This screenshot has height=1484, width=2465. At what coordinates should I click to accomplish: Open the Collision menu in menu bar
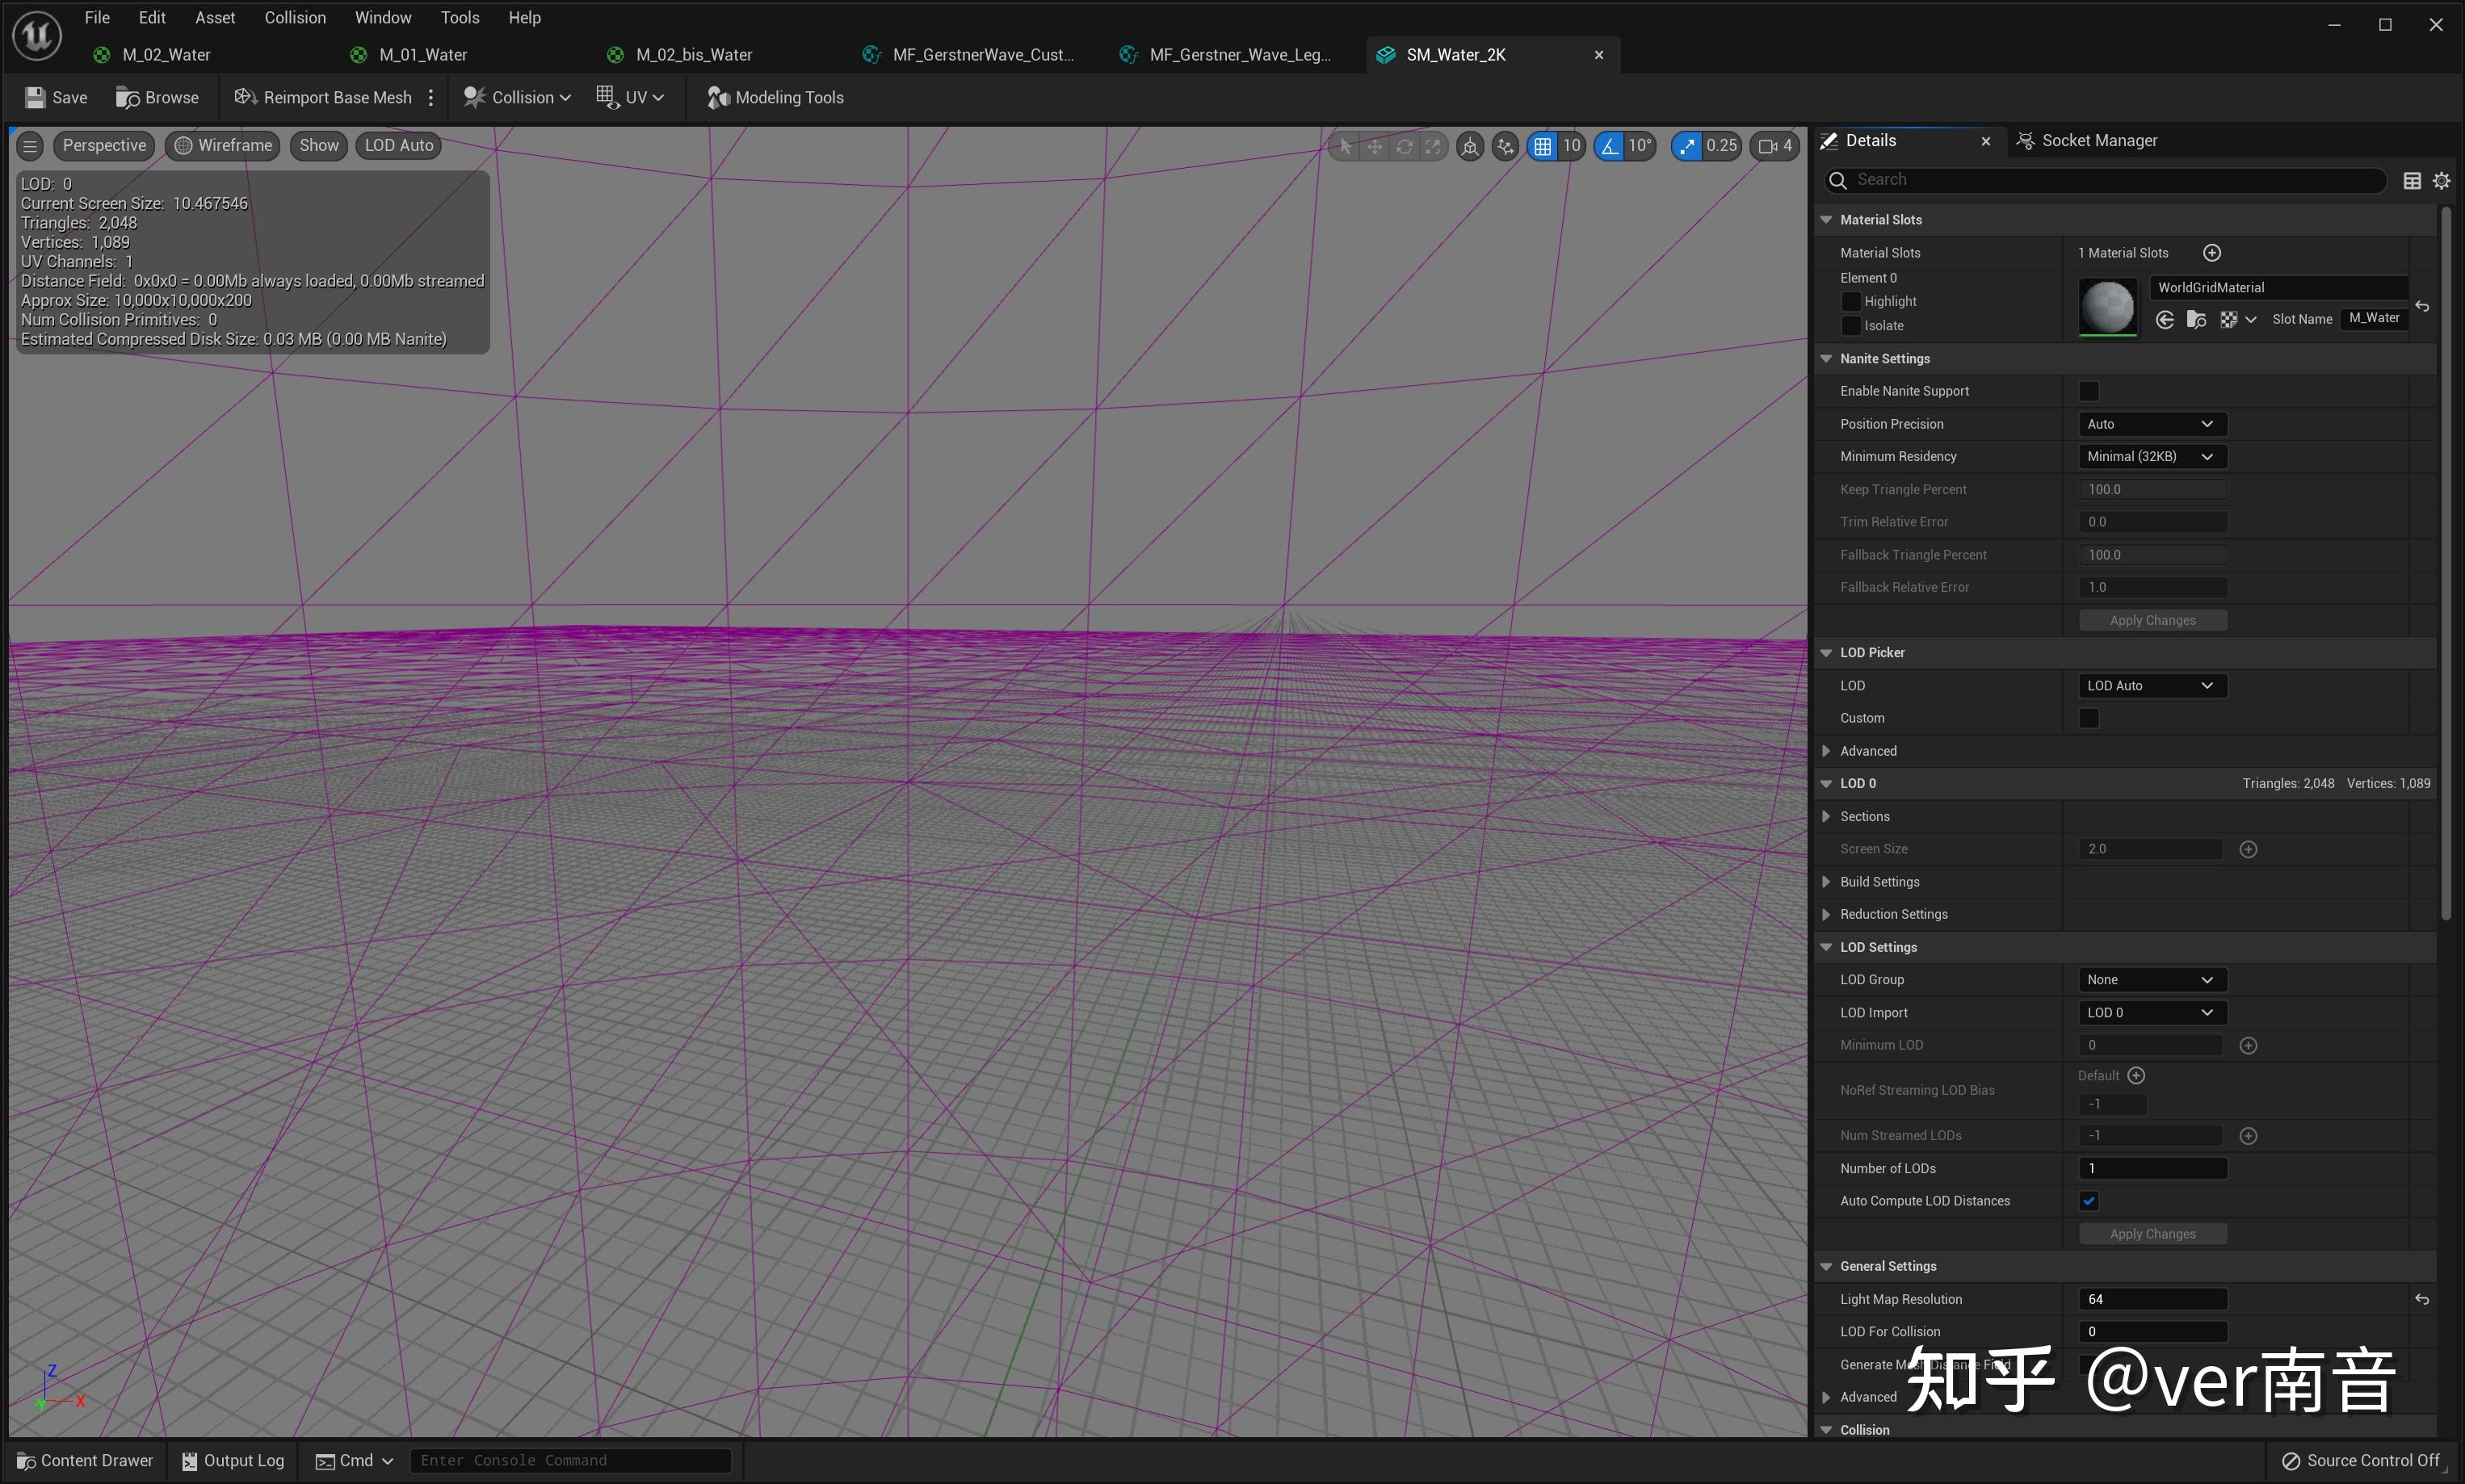click(x=295, y=17)
